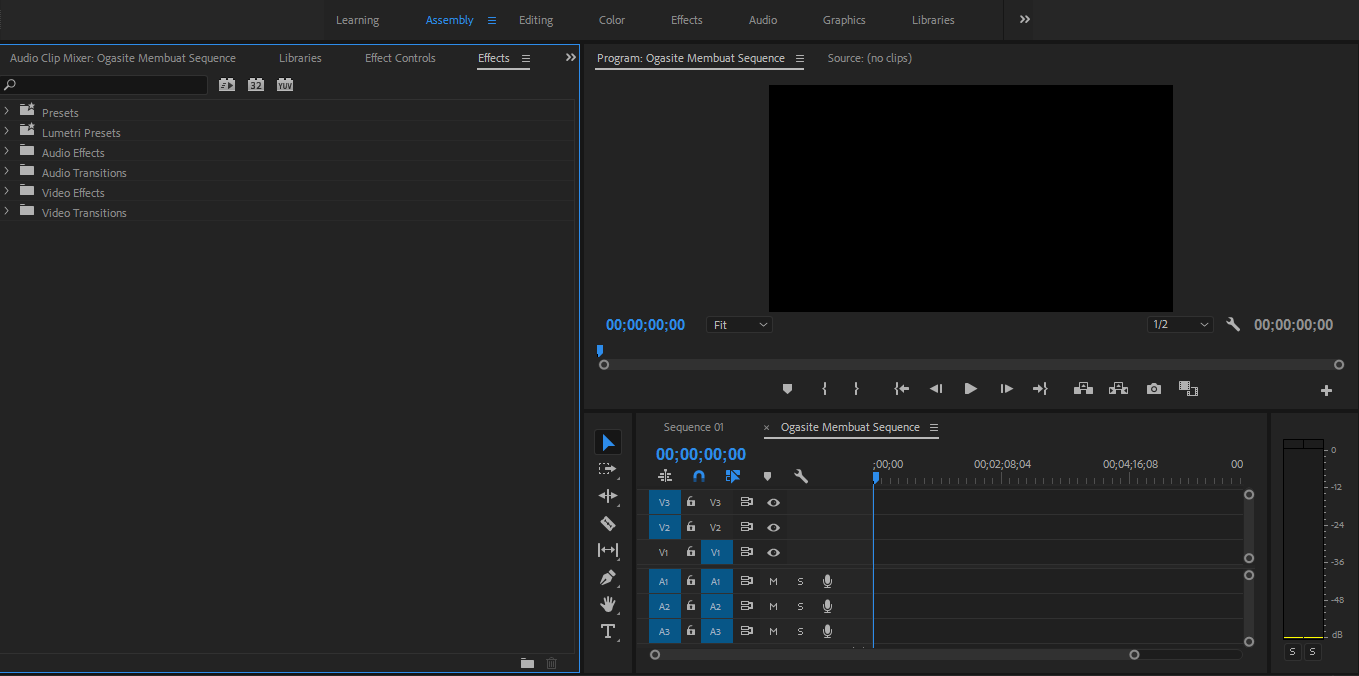Choose the Track Select Forward tool
Screen dimensions: 1359x676
[x=608, y=468]
